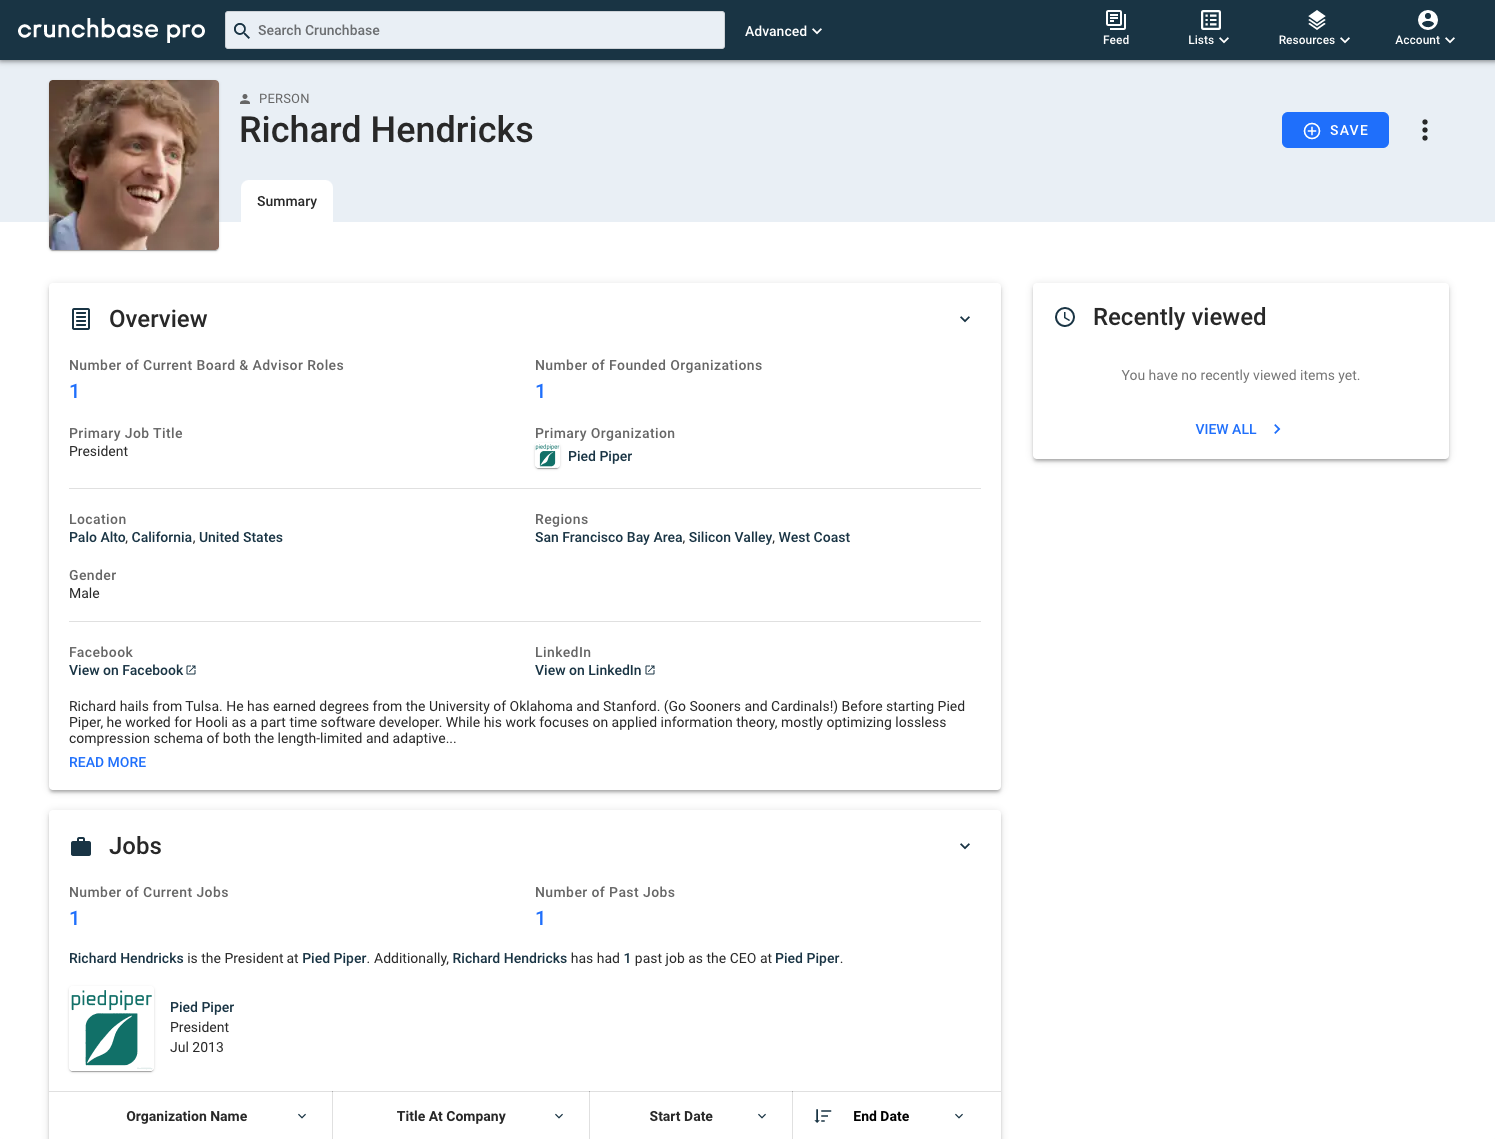Open End Date column dropdown arrow
Viewport: 1495px width, 1139px height.
click(x=959, y=1116)
